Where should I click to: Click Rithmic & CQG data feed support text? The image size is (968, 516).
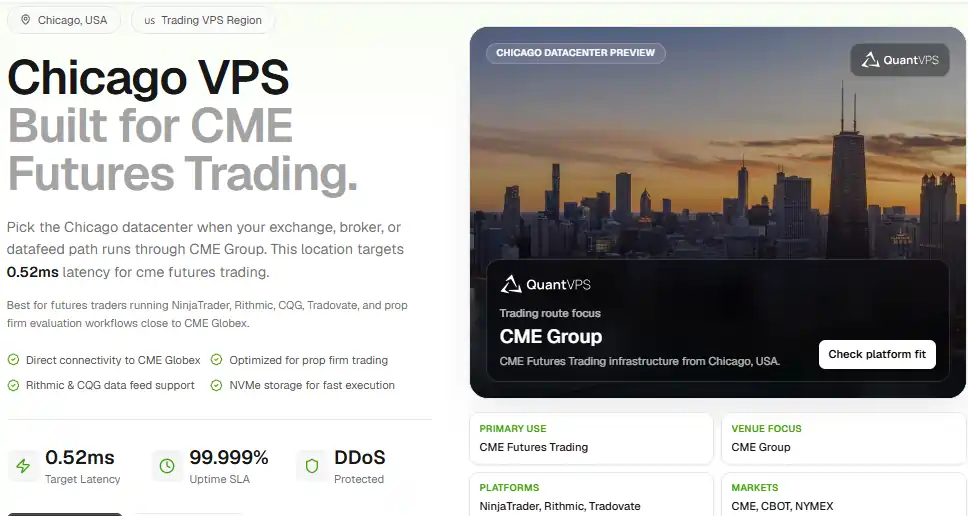pos(110,385)
